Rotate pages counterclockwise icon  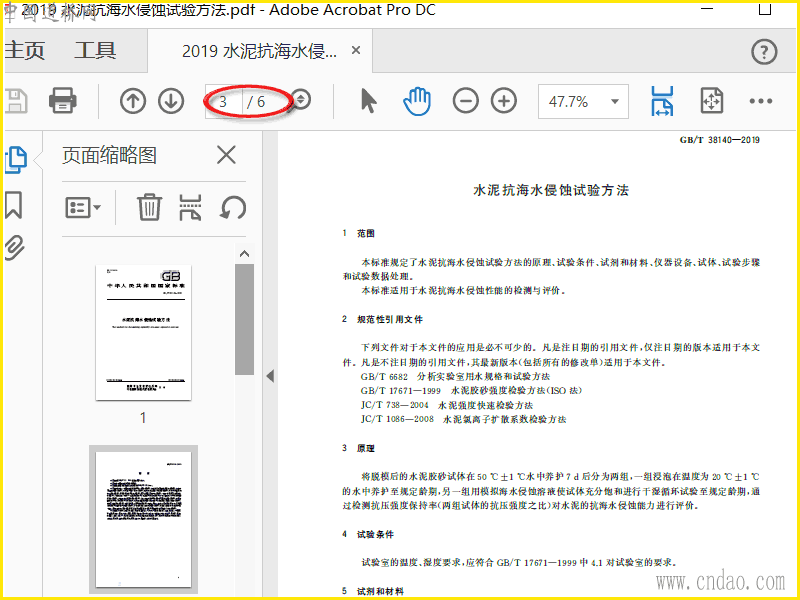click(233, 208)
